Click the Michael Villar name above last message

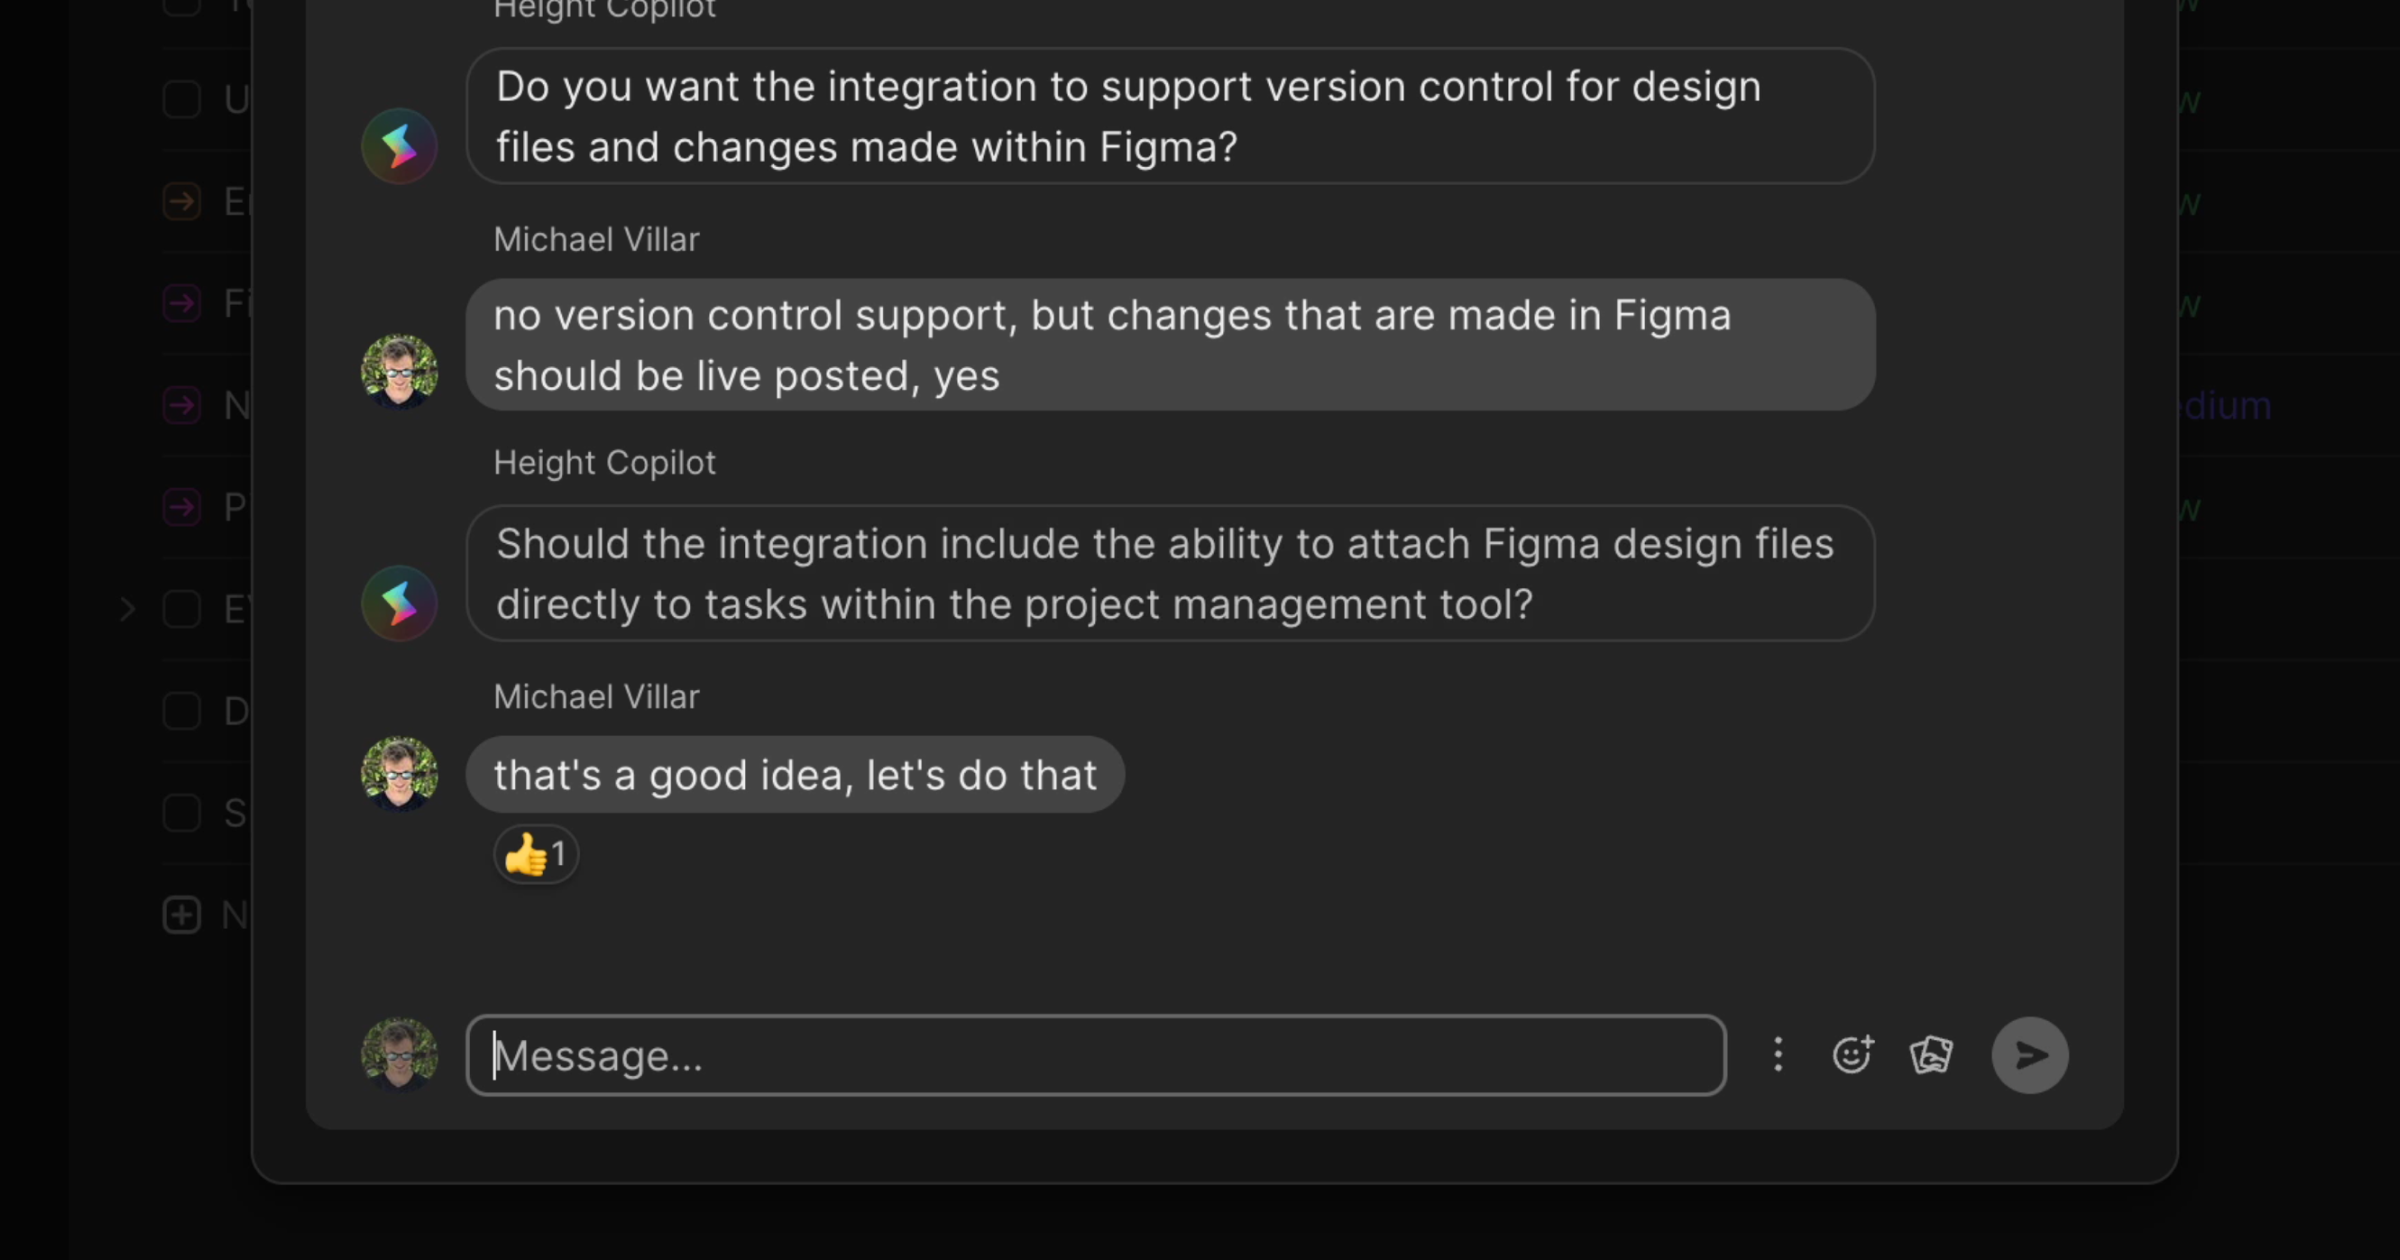pos(596,697)
